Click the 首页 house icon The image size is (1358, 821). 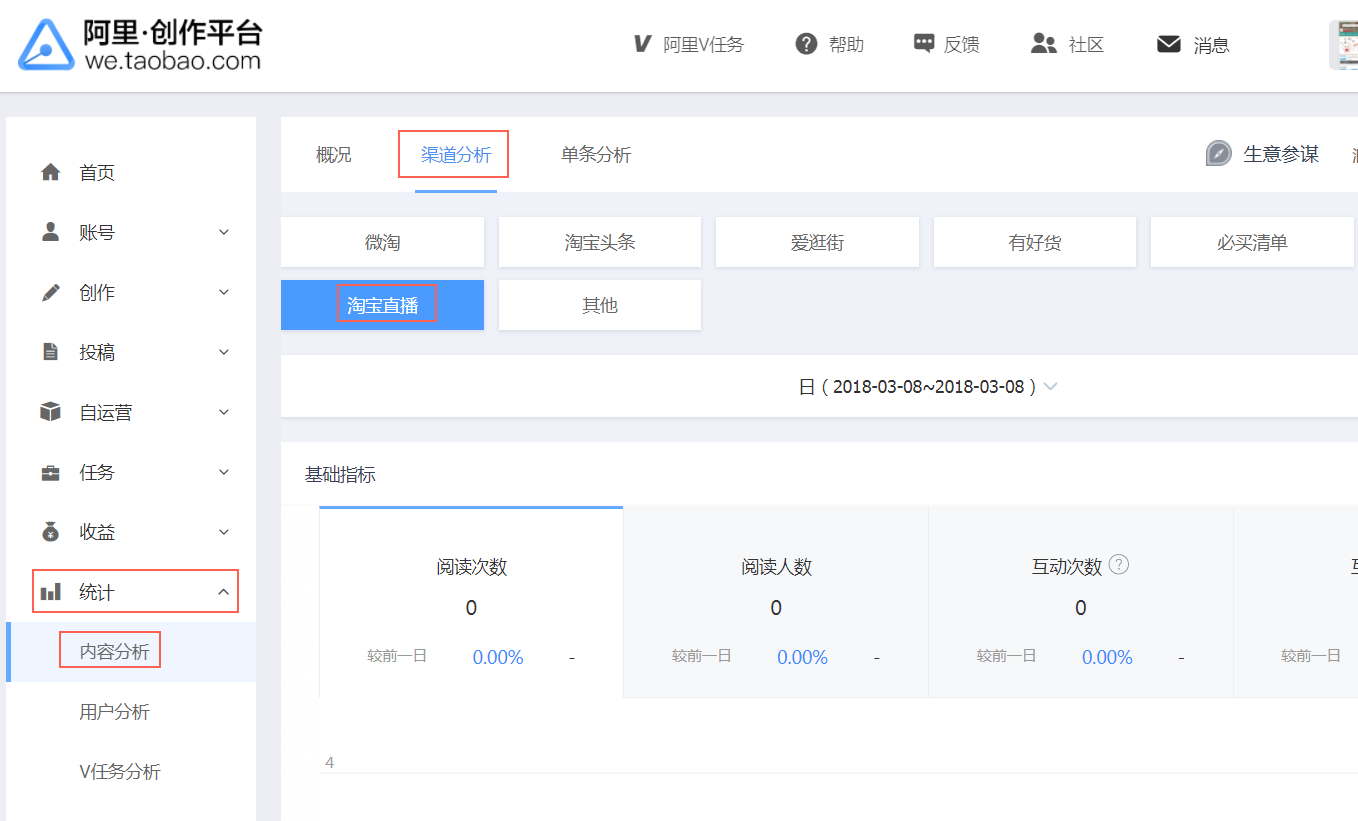[x=50, y=172]
